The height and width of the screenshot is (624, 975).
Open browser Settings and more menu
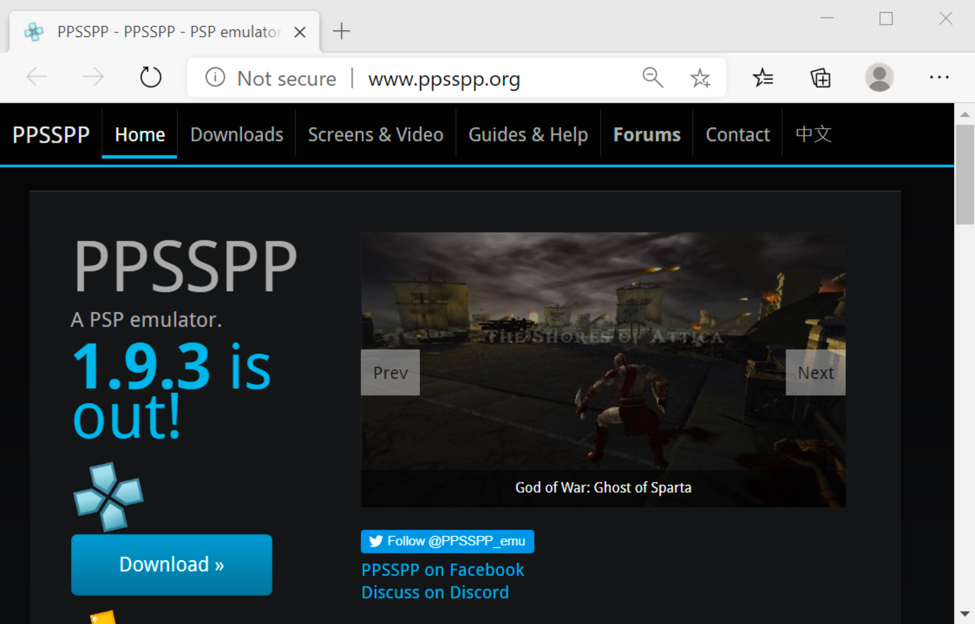point(938,78)
